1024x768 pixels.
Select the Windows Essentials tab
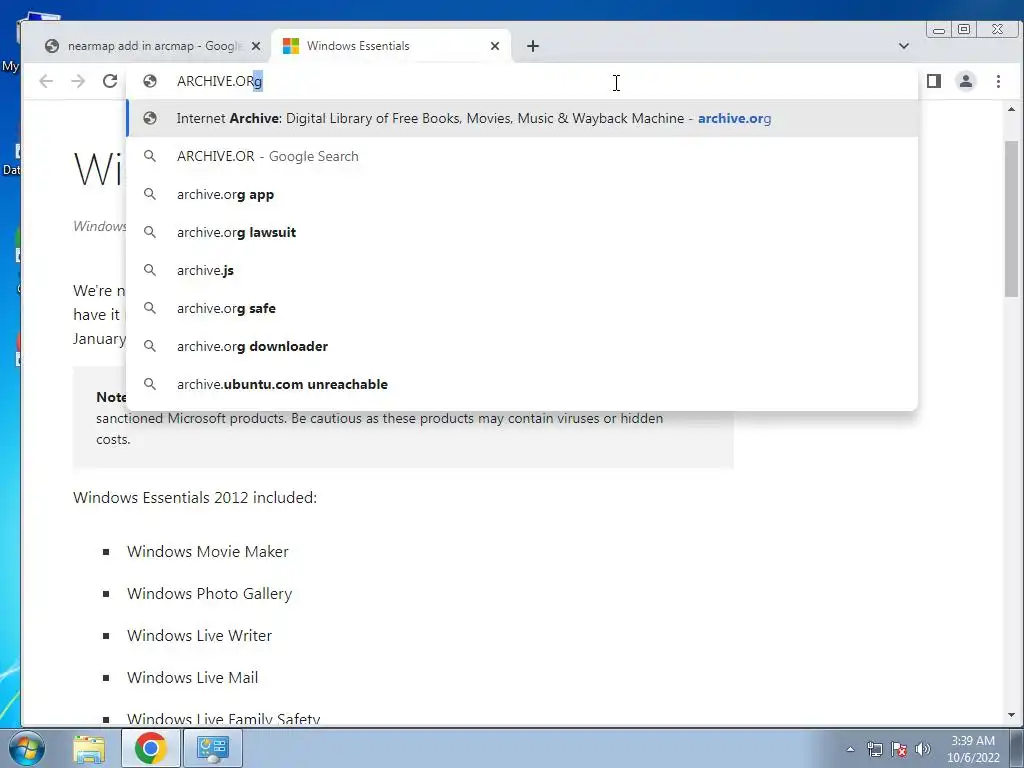391,46
